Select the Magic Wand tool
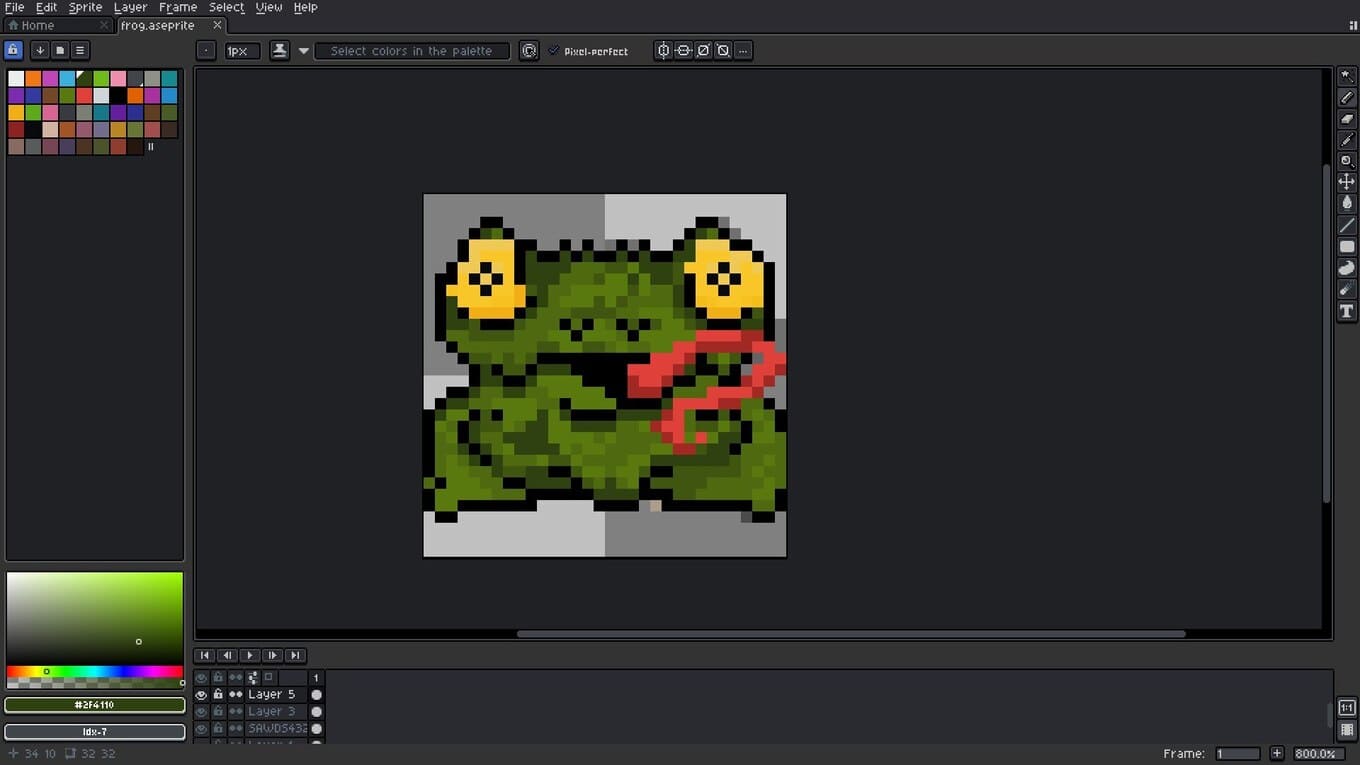Image resolution: width=1360 pixels, height=765 pixels. point(1347,76)
